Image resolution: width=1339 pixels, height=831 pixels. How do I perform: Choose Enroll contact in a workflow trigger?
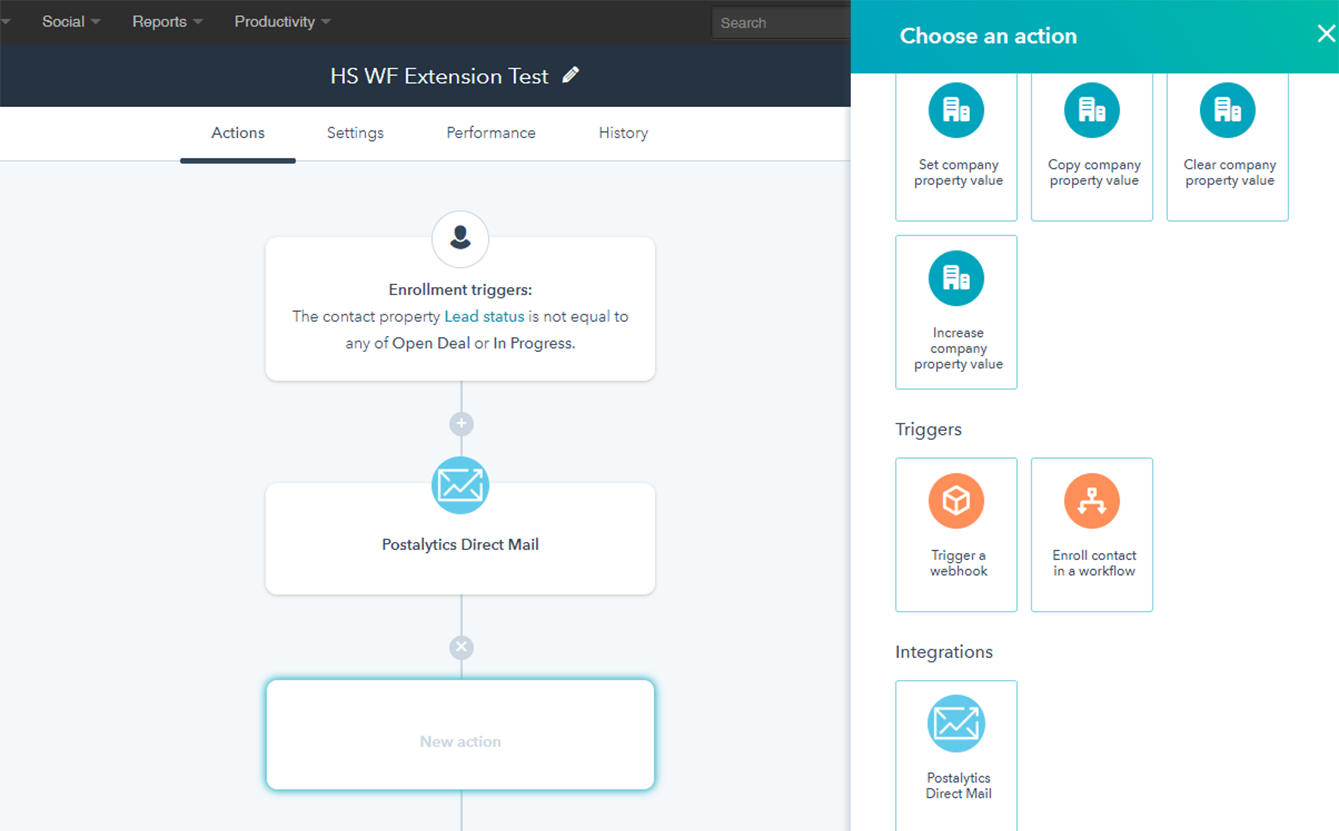(1092, 534)
